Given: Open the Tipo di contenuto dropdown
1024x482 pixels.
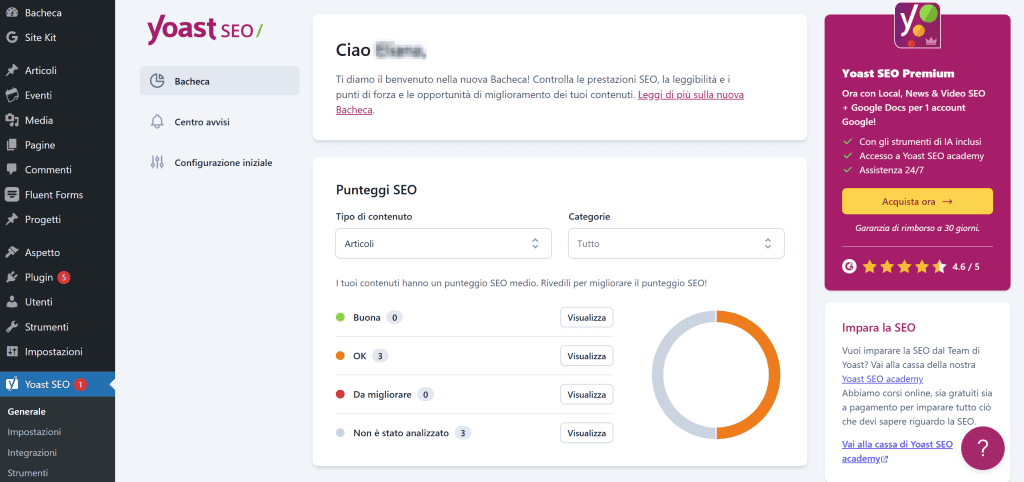Looking at the screenshot, I should coord(443,244).
